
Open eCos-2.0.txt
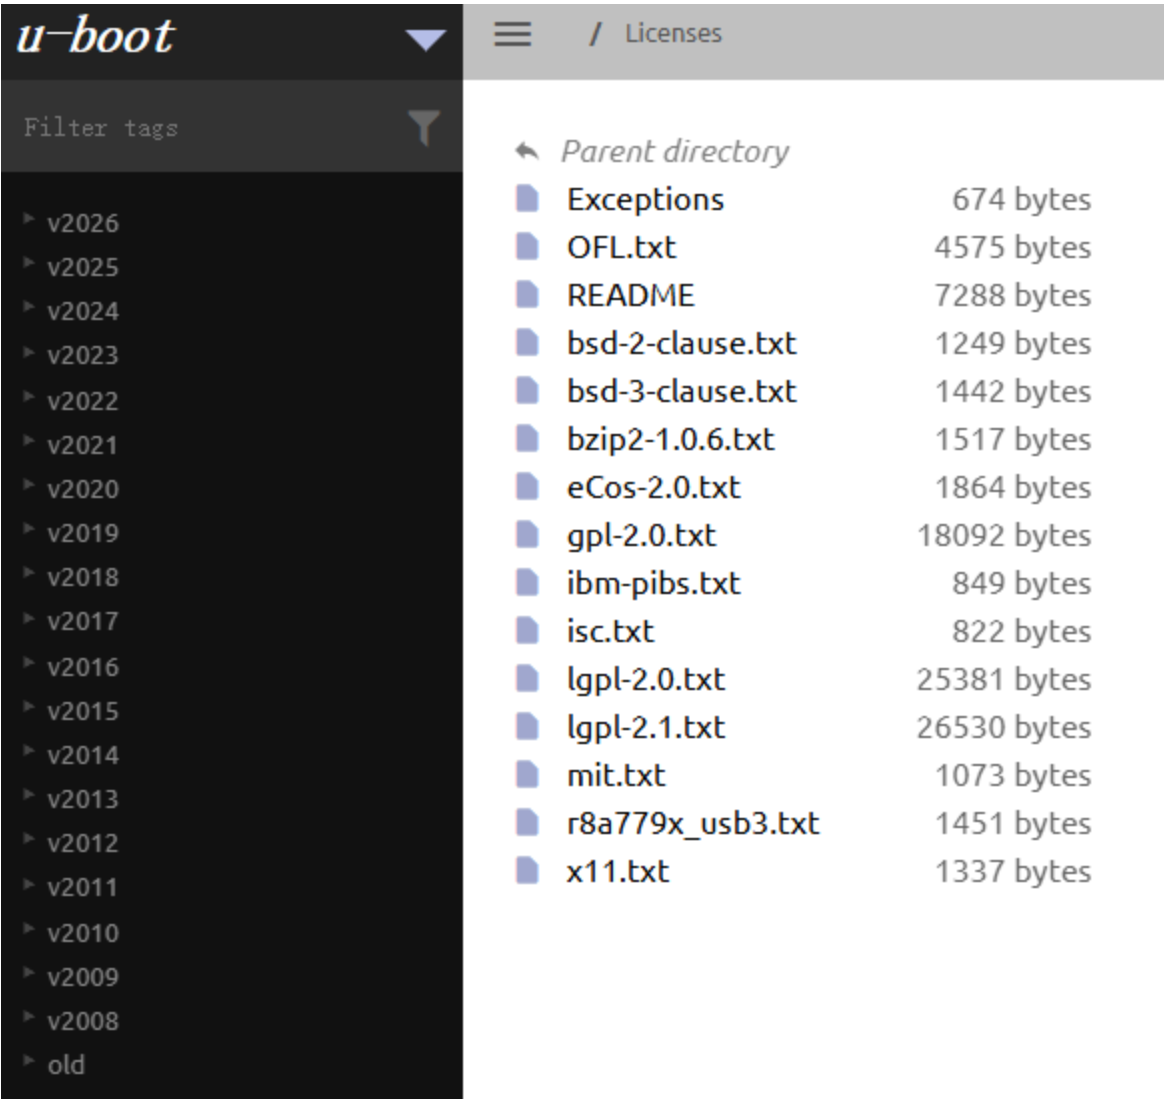653,487
